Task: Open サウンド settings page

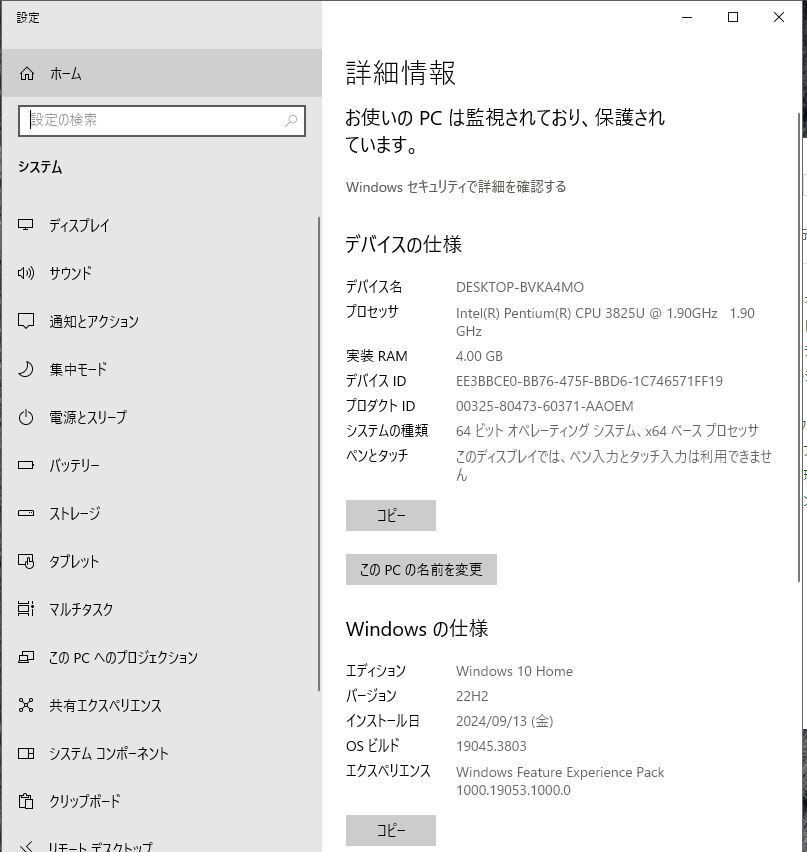Action: pyautogui.click(x=160, y=273)
